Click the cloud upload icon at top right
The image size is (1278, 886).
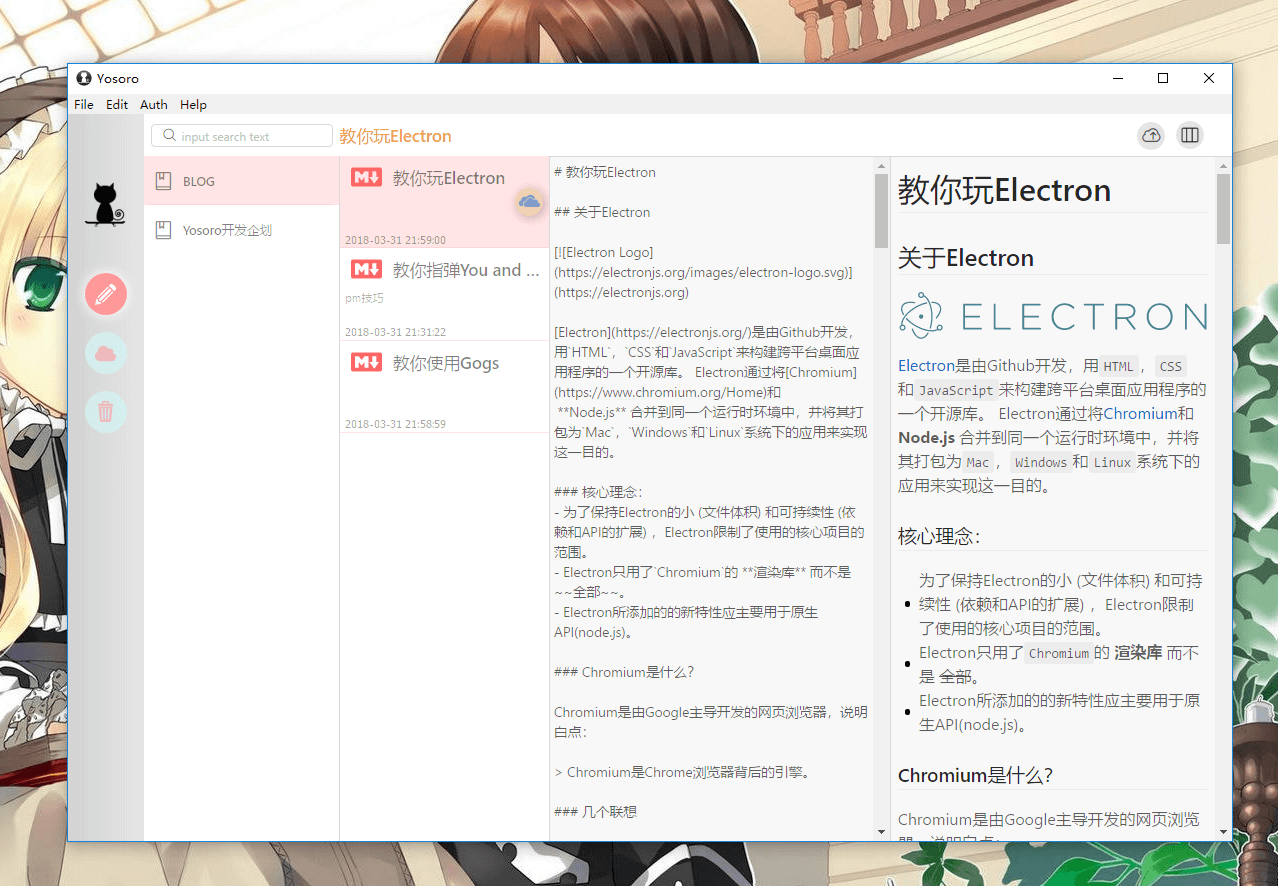click(x=1151, y=135)
